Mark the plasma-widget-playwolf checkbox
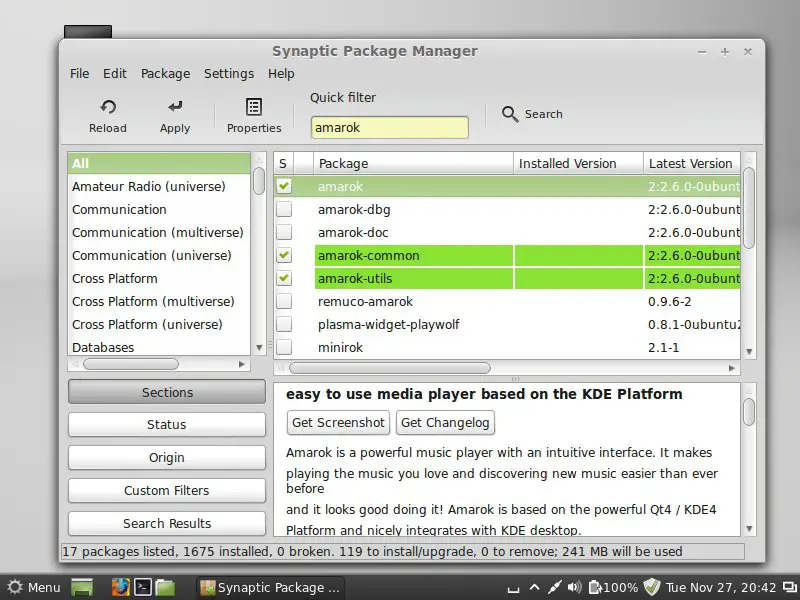The width and height of the screenshot is (800, 600). click(284, 324)
